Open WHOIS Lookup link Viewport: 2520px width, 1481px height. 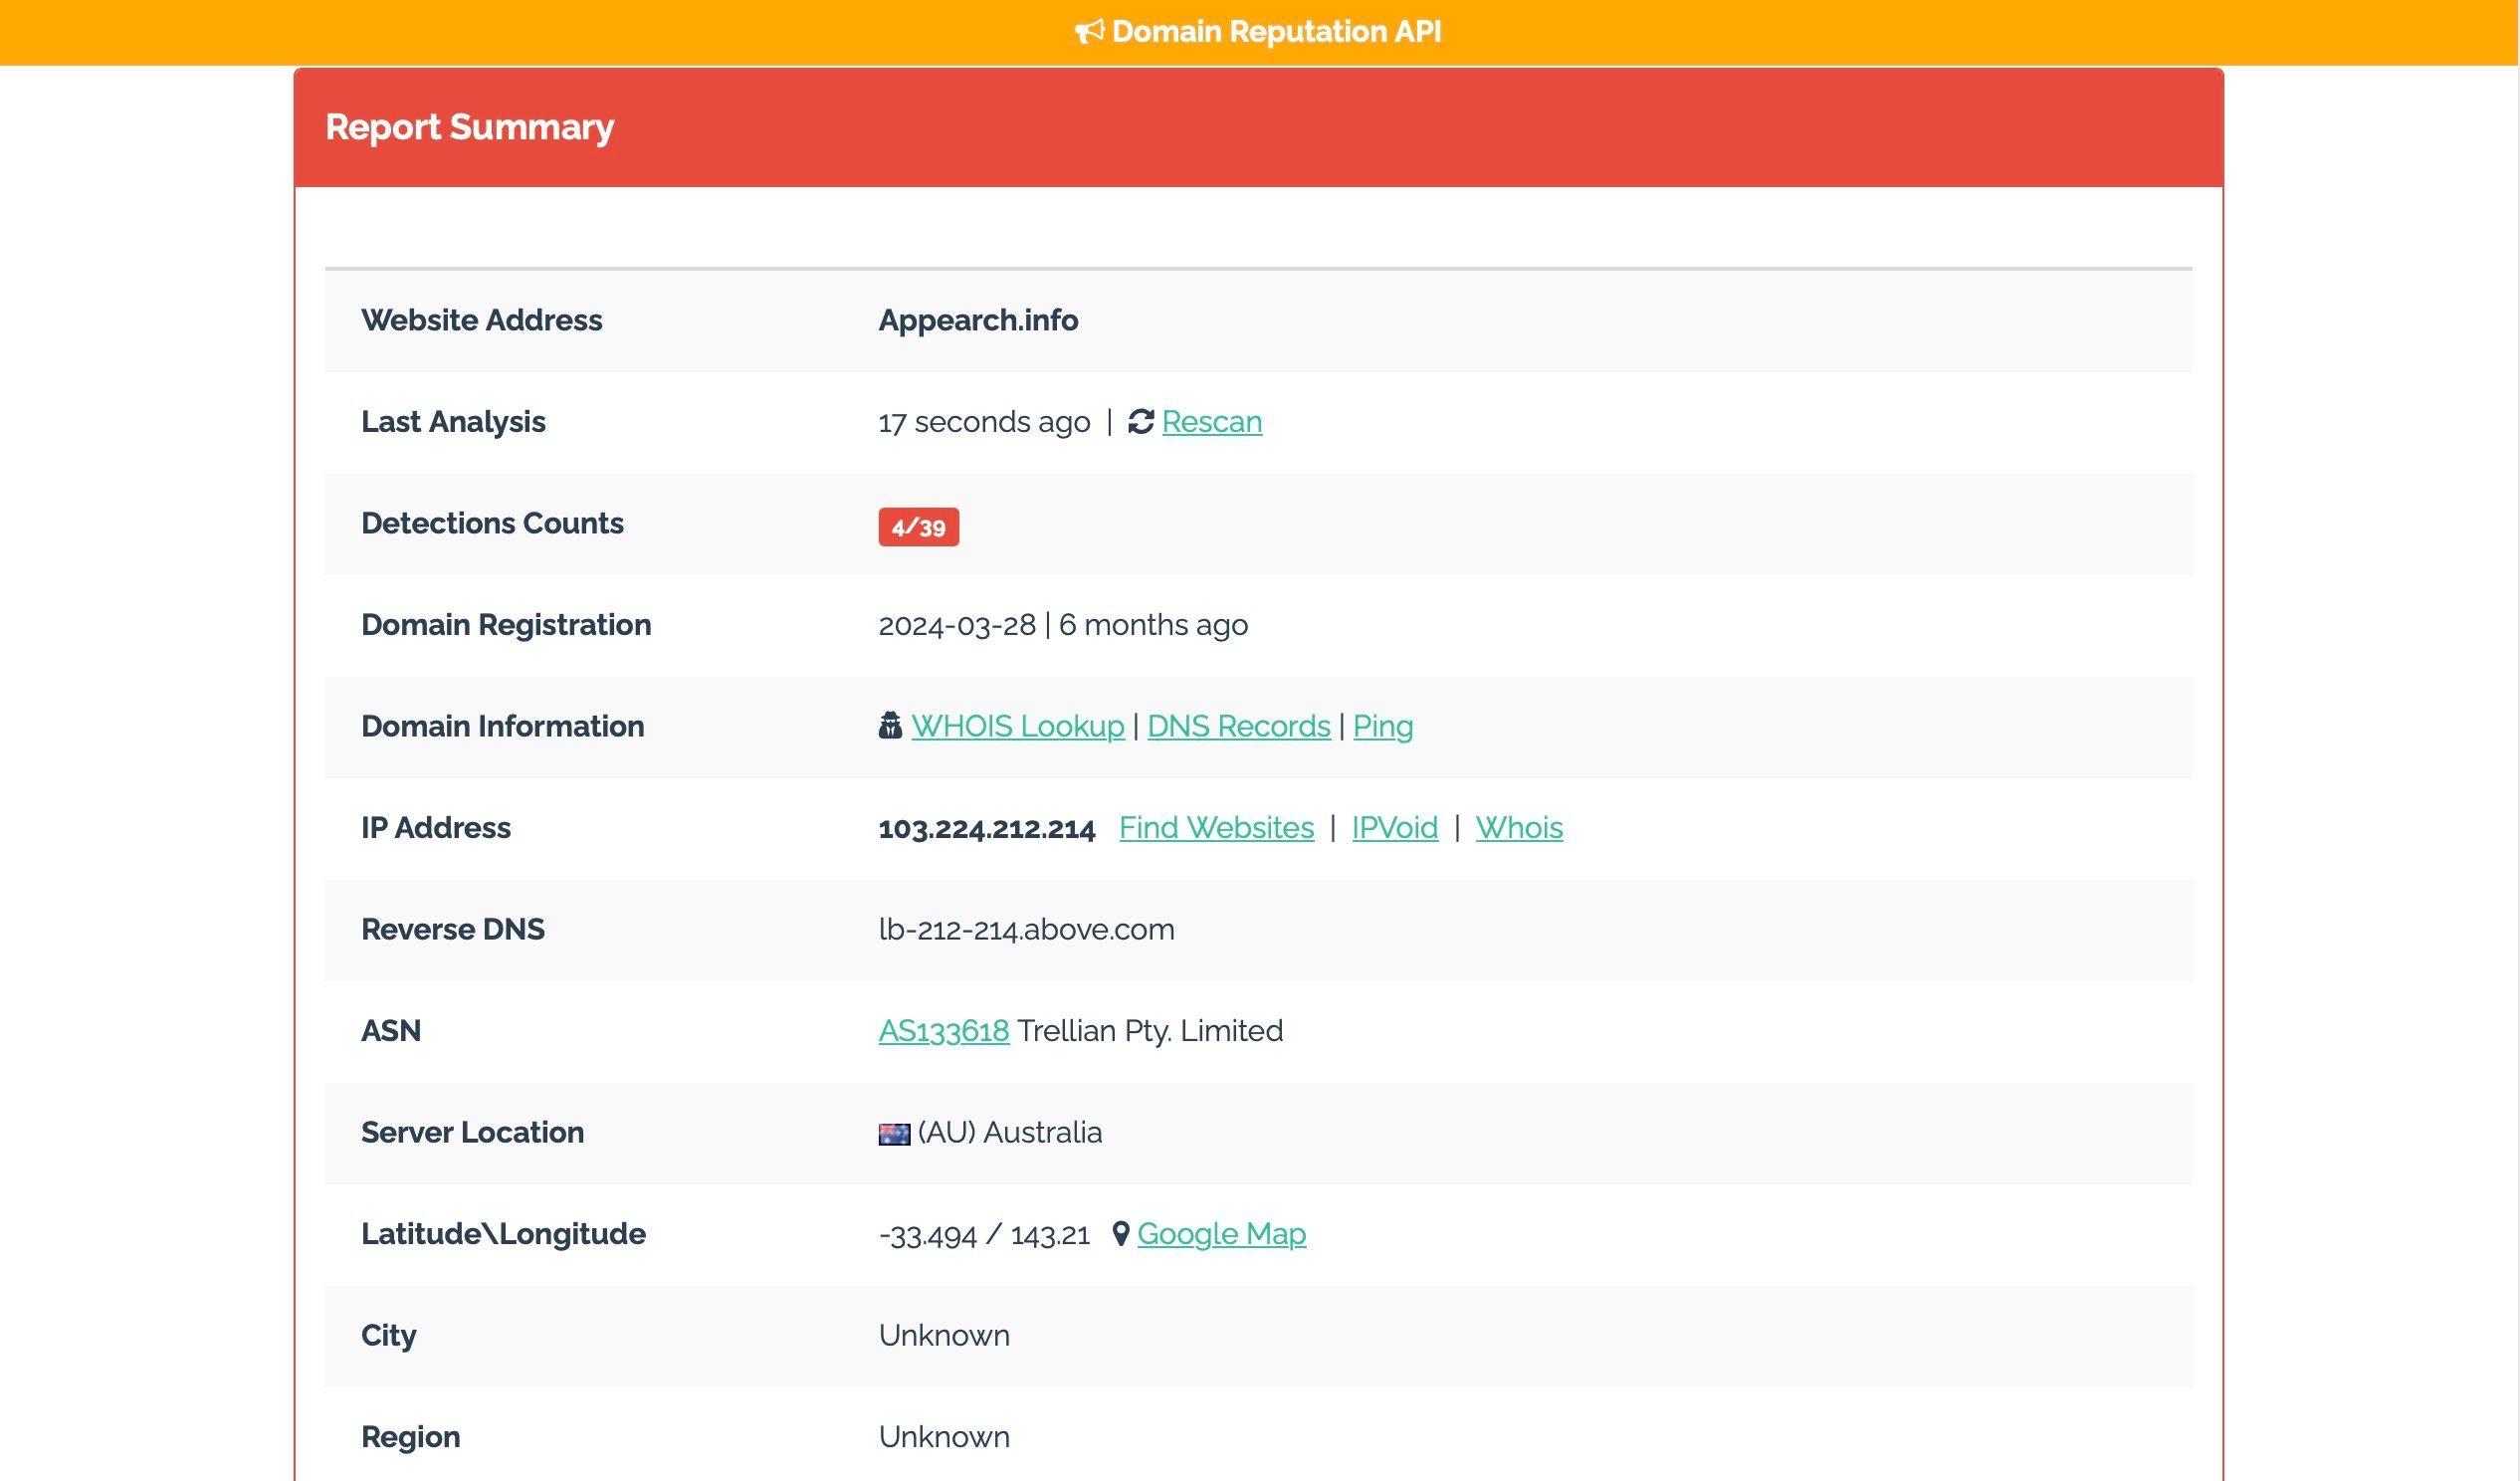click(1018, 726)
